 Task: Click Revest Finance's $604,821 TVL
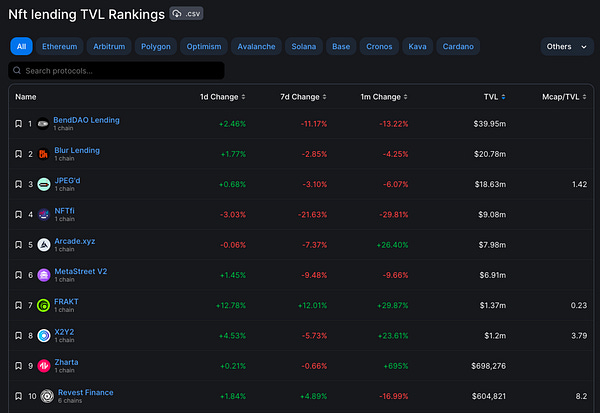point(489,396)
